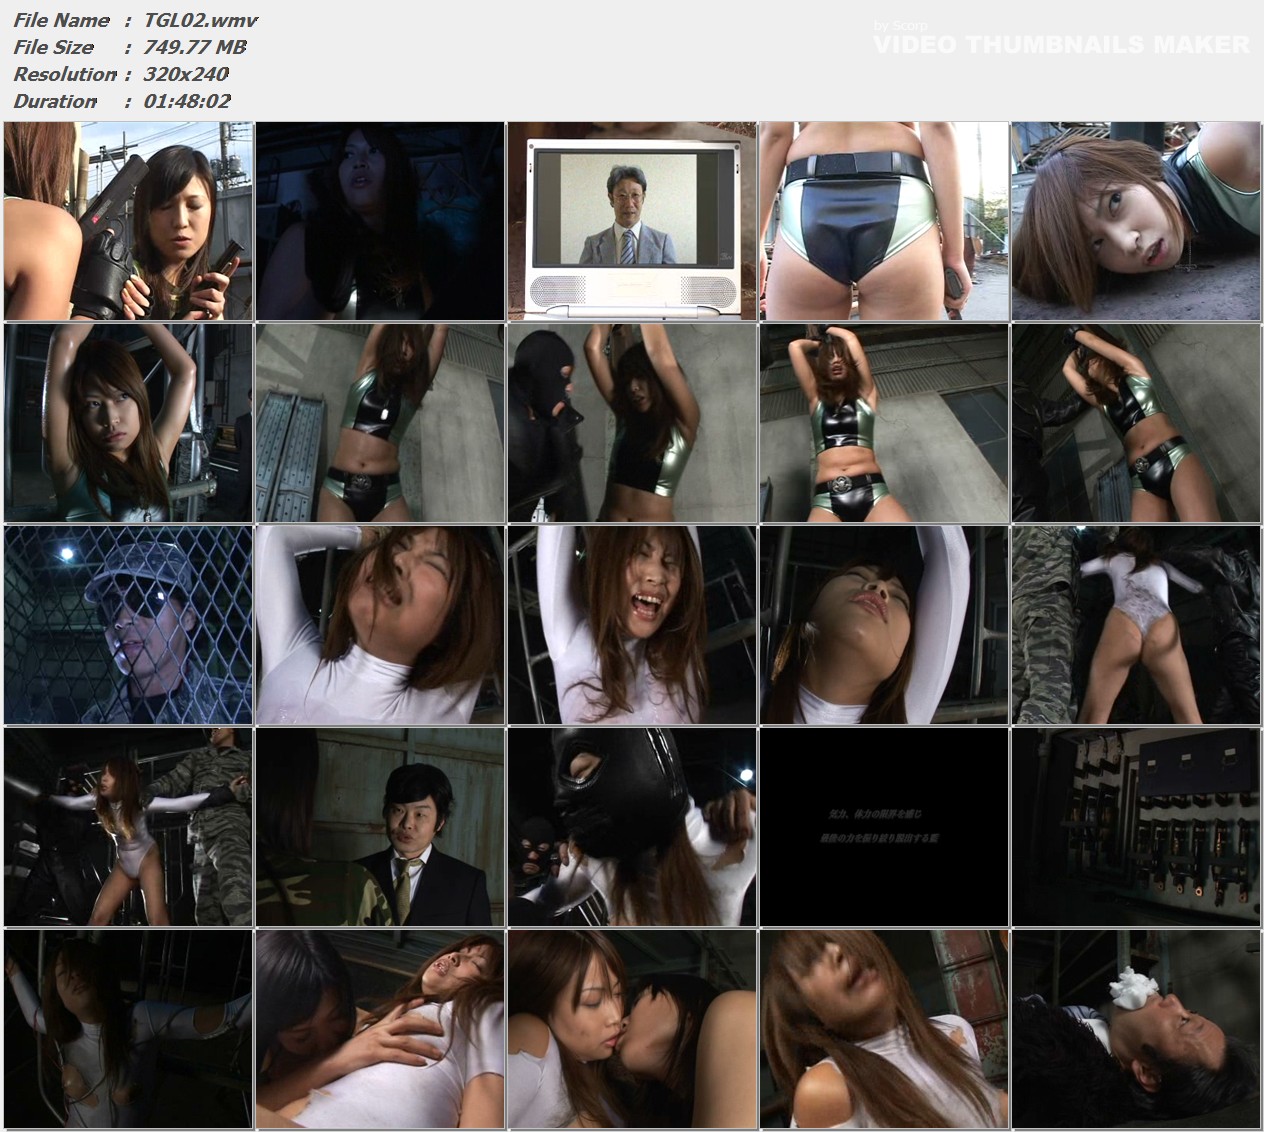Click the resolution 320x240 value
This screenshot has width=1264, height=1132.
(186, 74)
